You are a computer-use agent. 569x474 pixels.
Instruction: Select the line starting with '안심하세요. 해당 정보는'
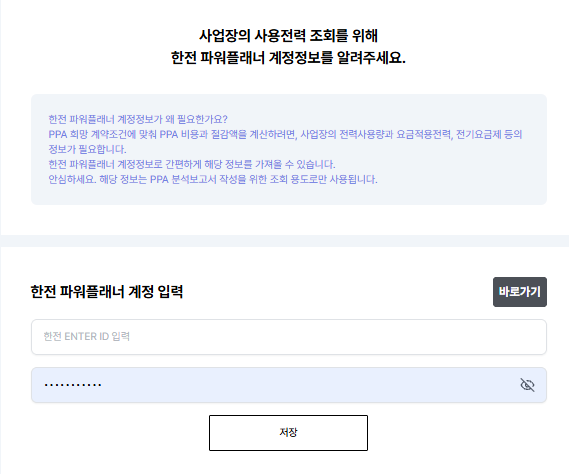(213, 179)
